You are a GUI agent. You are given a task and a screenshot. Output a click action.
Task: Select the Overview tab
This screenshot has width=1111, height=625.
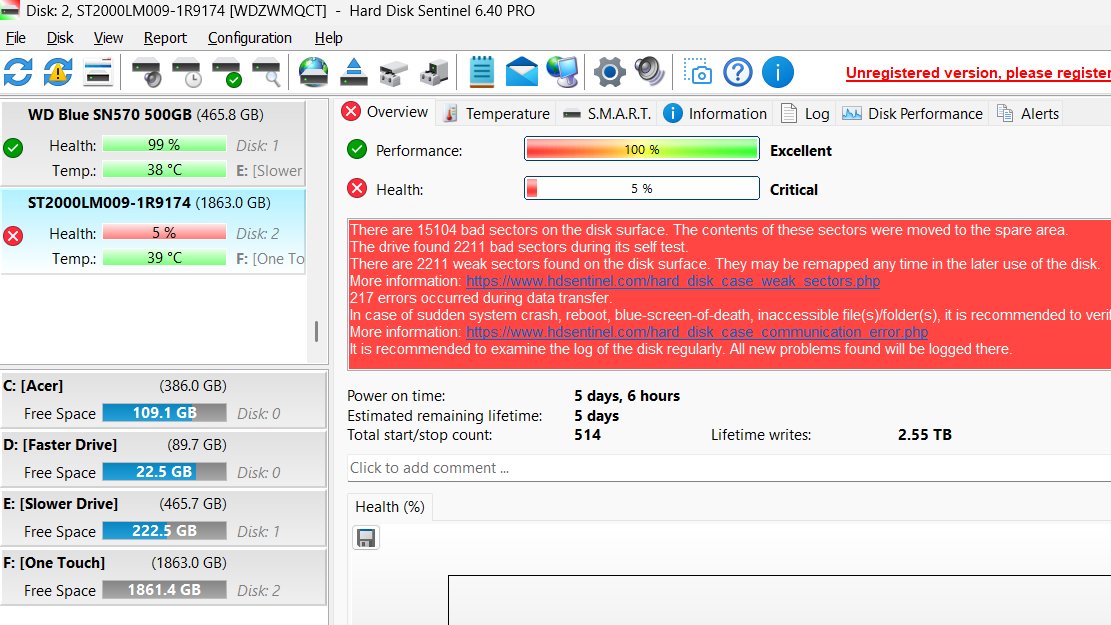pyautogui.click(x=385, y=112)
